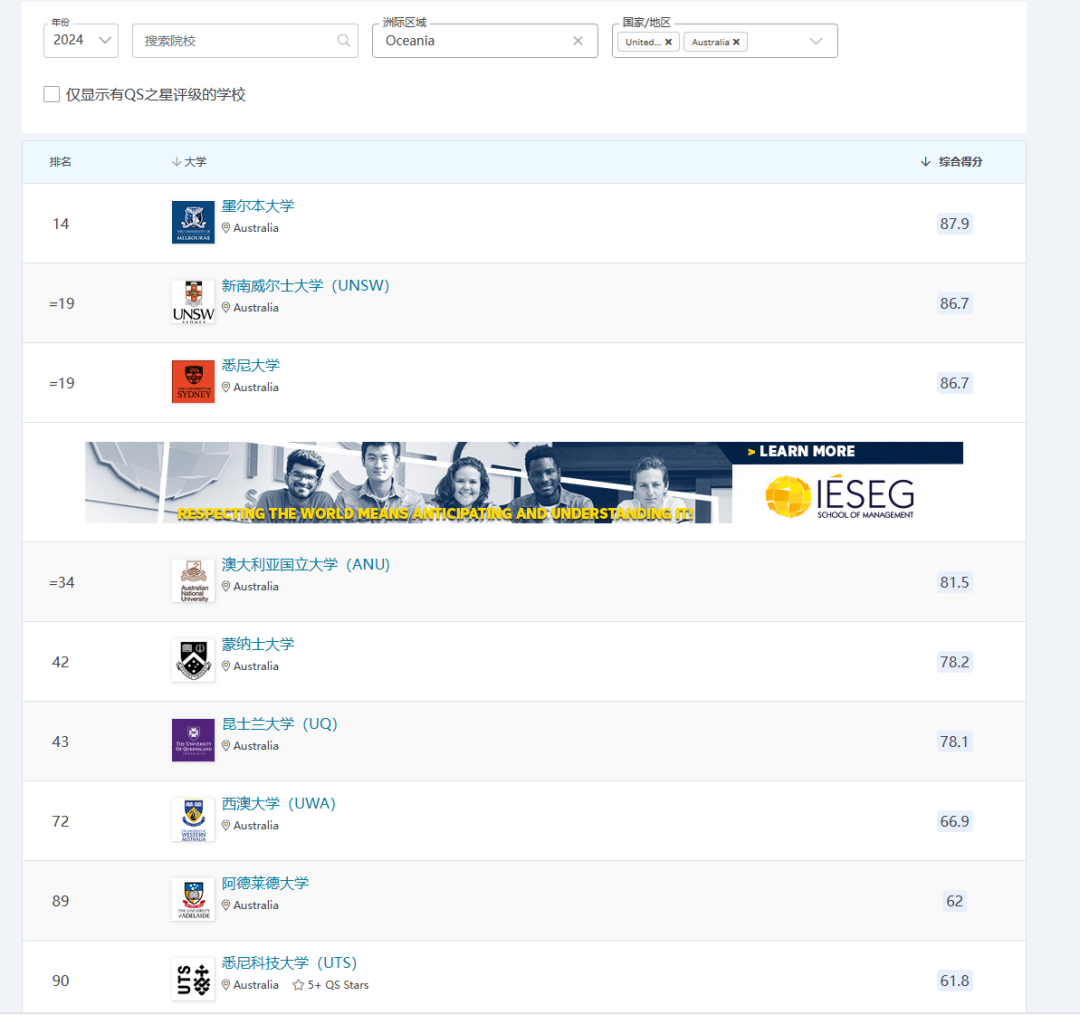Click the location pin beside 墨尔本大学 Australia

click(226, 228)
